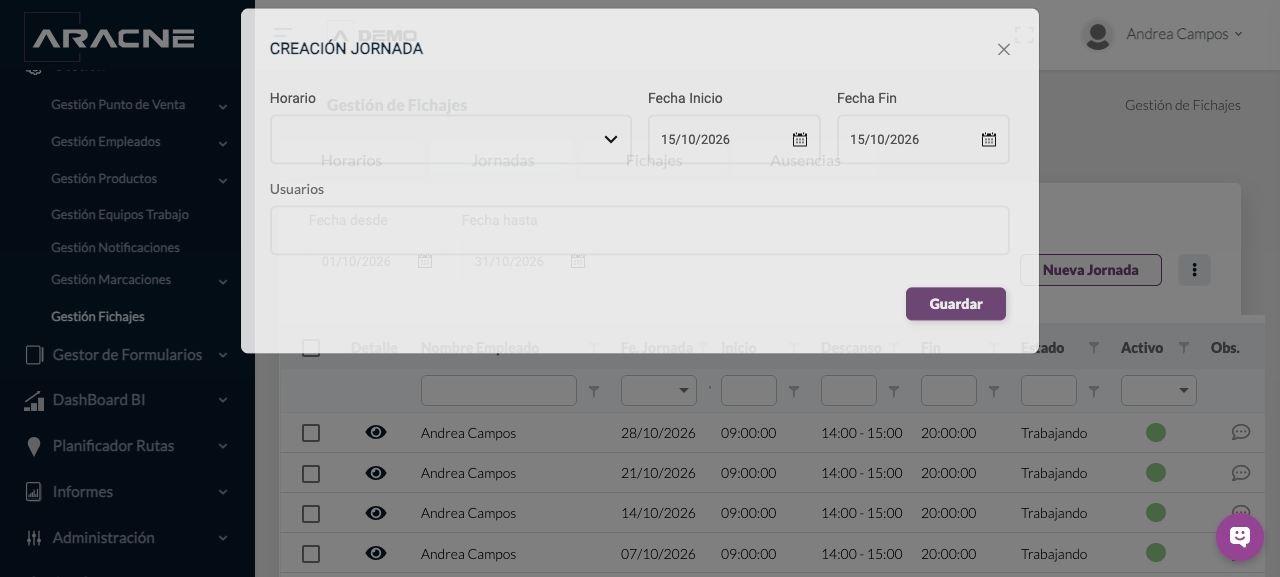1280x577 pixels.
Task: Open Gestión Notificaciones
Action: (115, 248)
